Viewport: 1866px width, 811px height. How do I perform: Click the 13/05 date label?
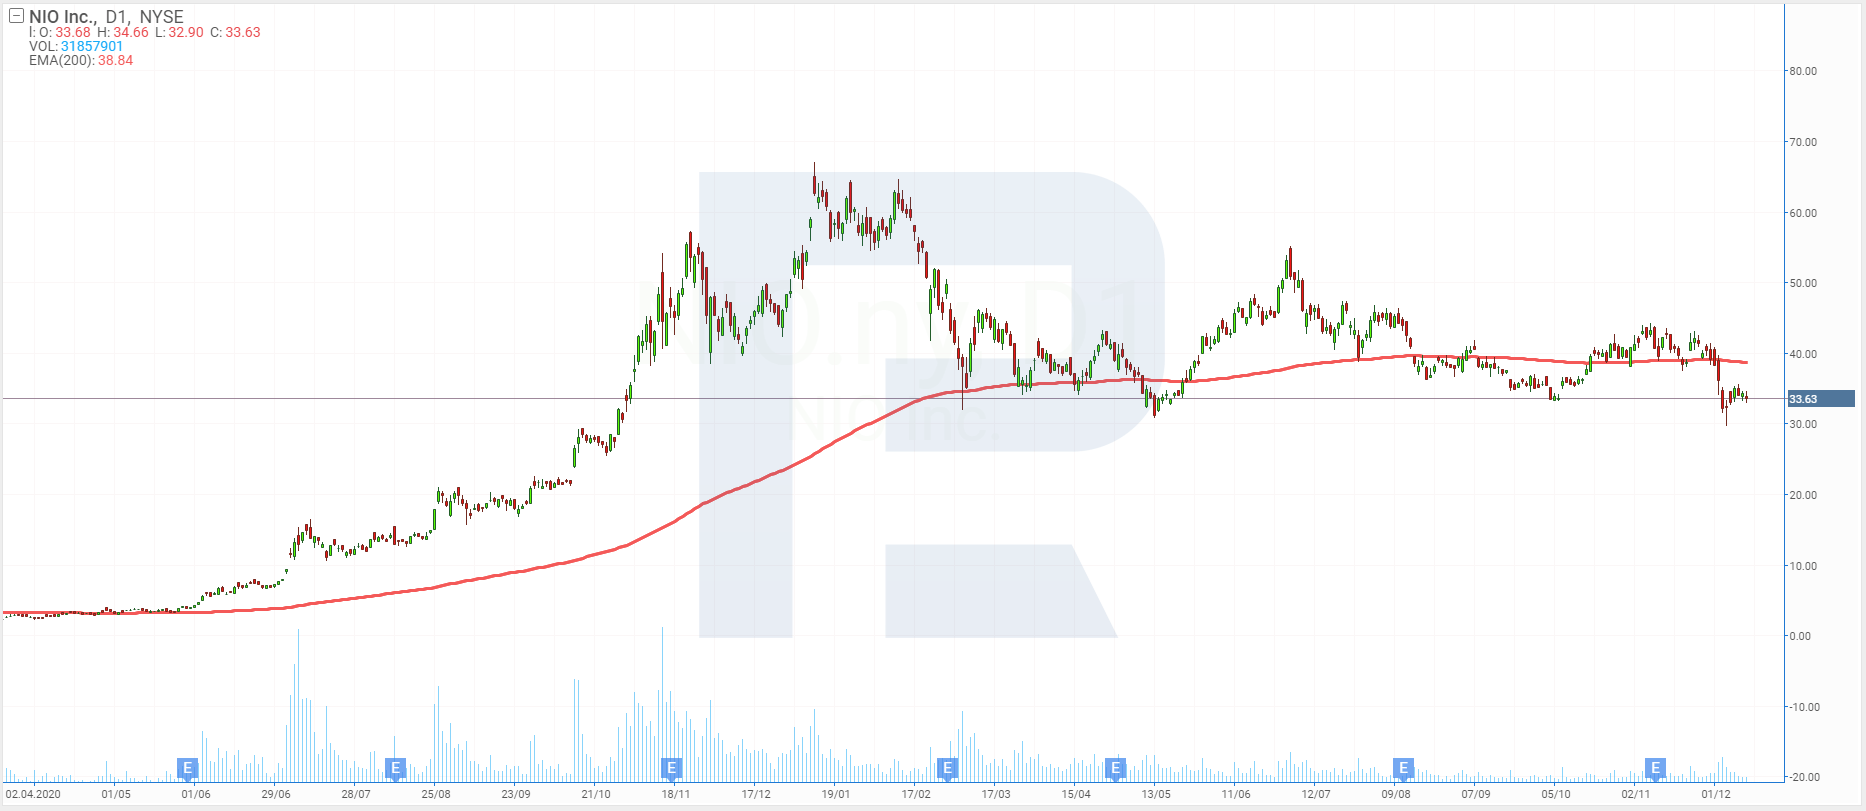pos(1156,795)
